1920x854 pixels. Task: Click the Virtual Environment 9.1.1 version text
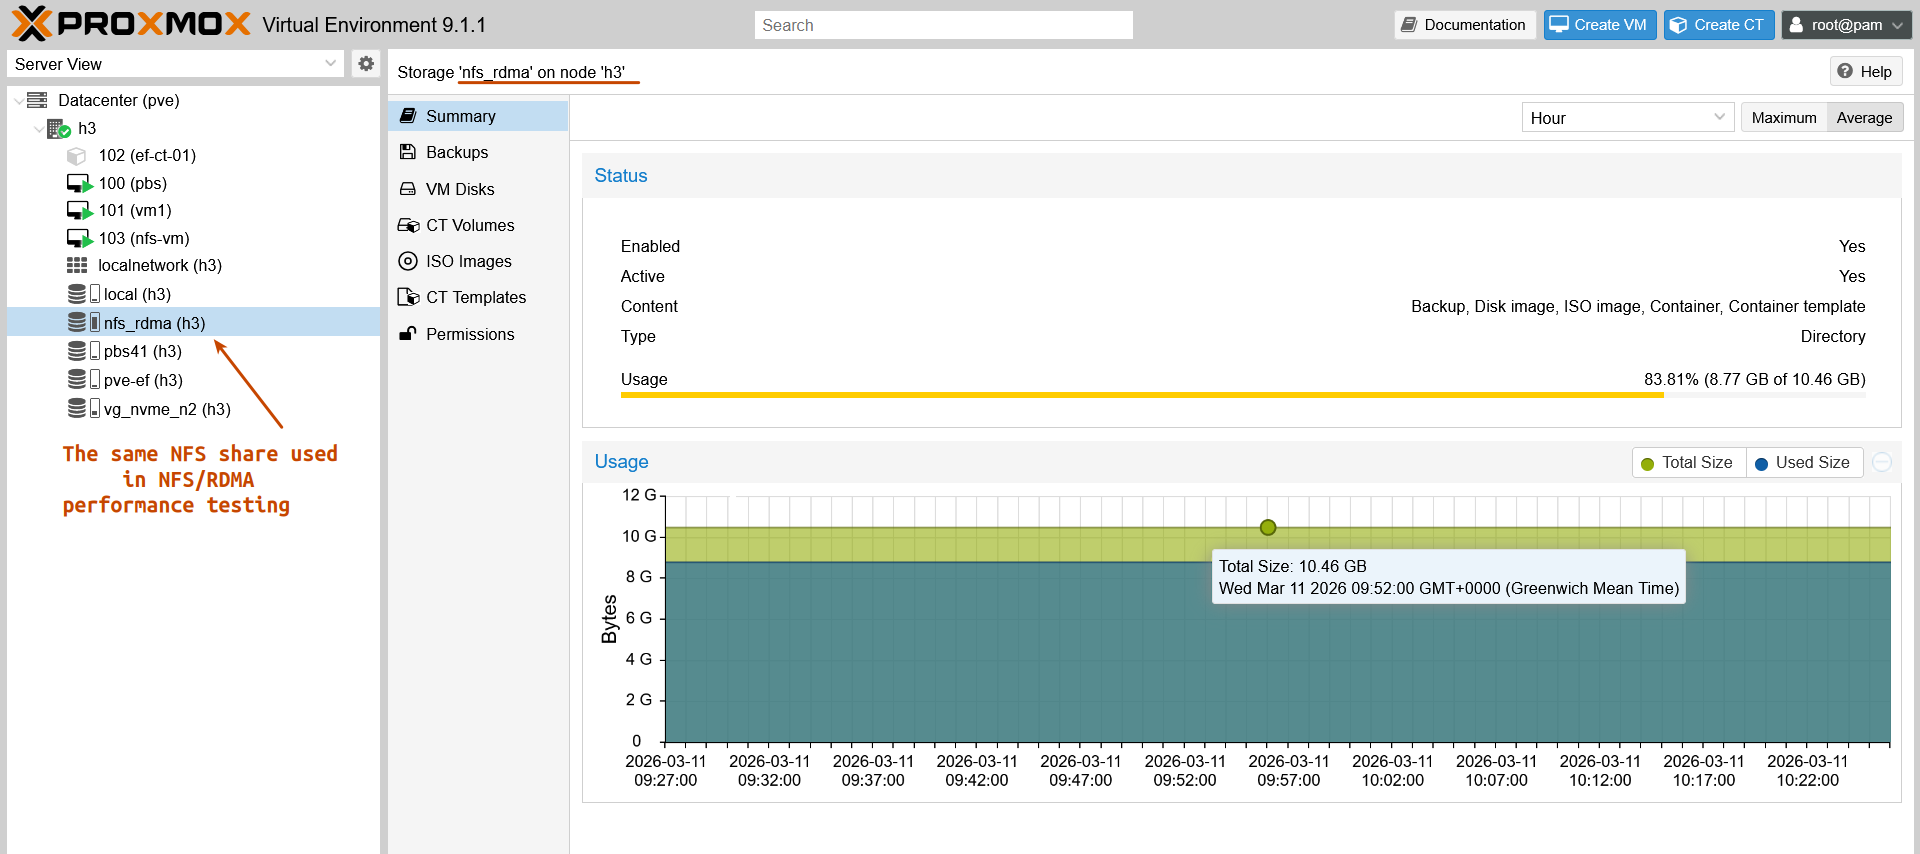[x=374, y=25]
